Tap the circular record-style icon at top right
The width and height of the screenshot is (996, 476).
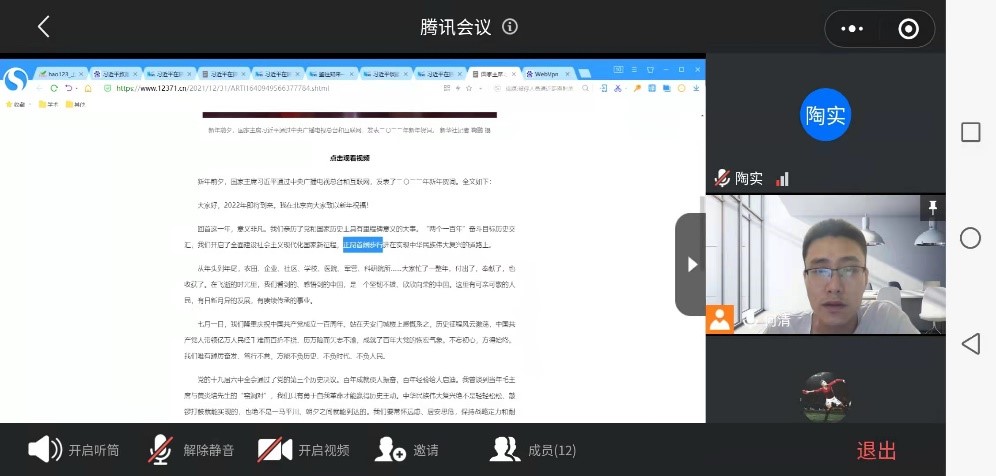pos(908,29)
